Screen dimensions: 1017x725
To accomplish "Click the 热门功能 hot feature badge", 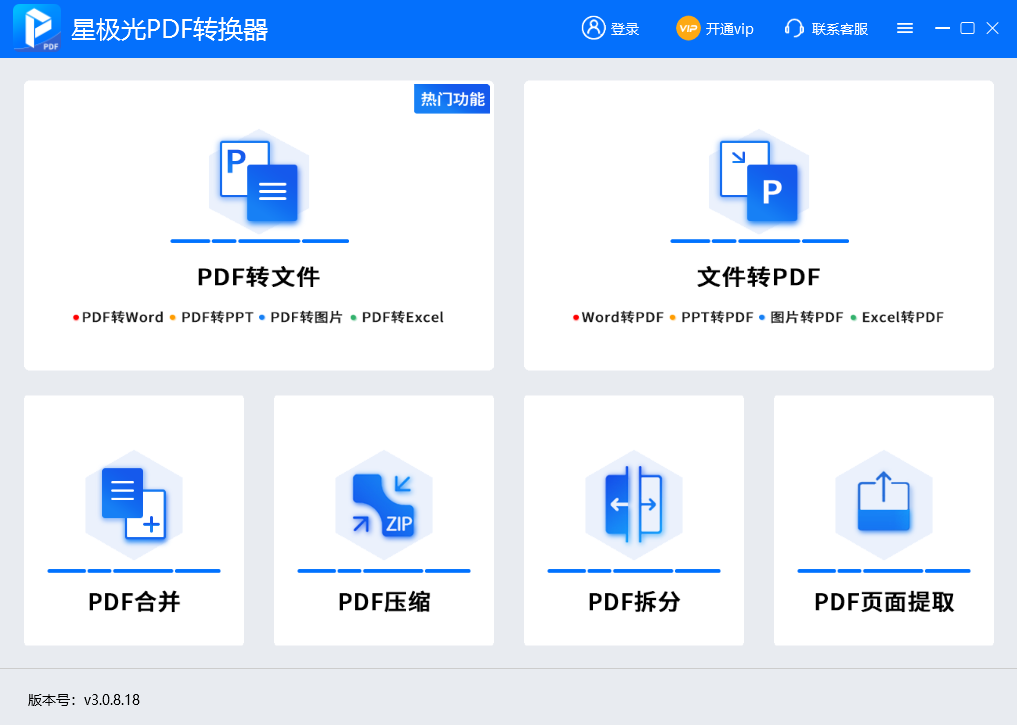I will [x=451, y=99].
